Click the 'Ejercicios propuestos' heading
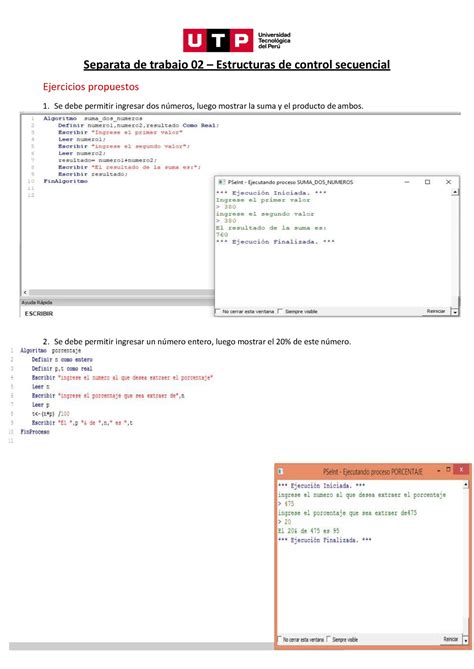The height and width of the screenshot is (669, 474). click(91, 87)
